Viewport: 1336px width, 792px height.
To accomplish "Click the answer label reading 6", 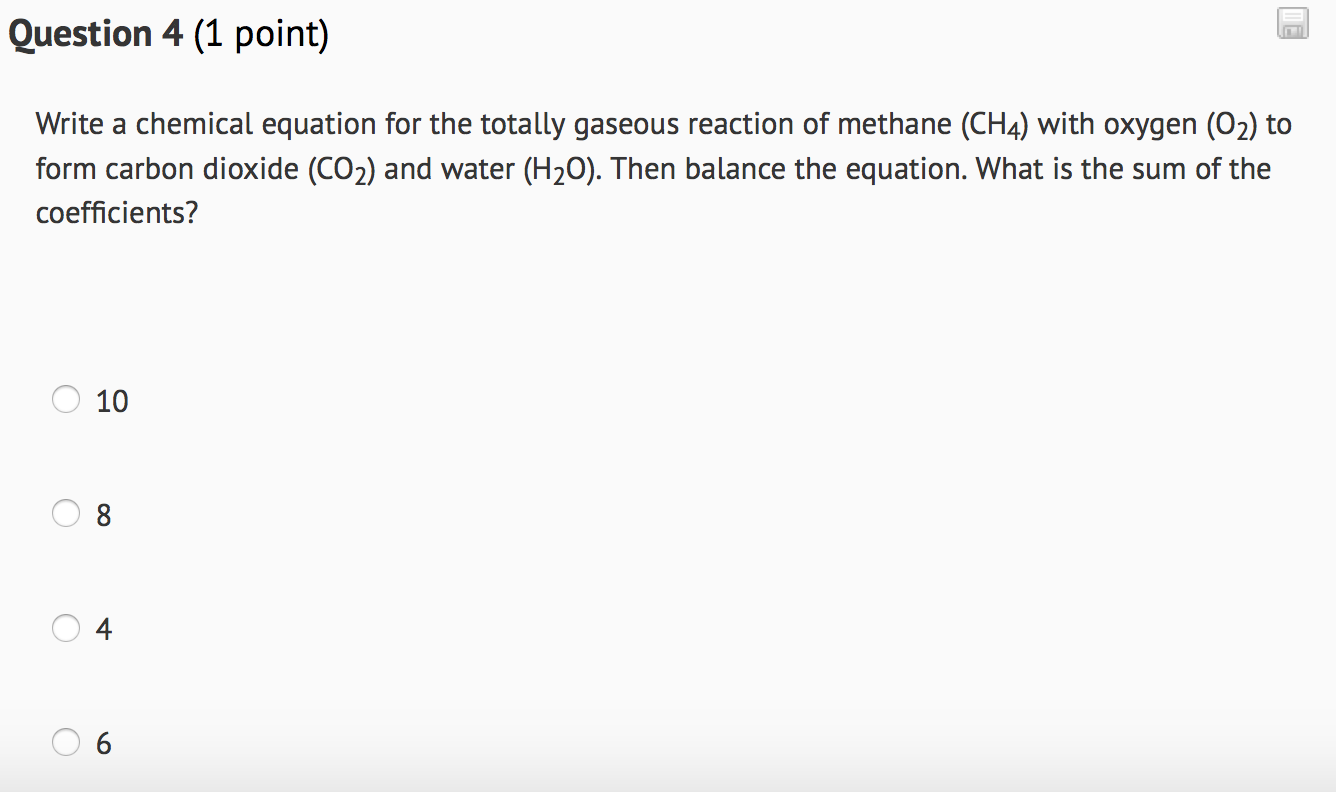I will pos(104,743).
